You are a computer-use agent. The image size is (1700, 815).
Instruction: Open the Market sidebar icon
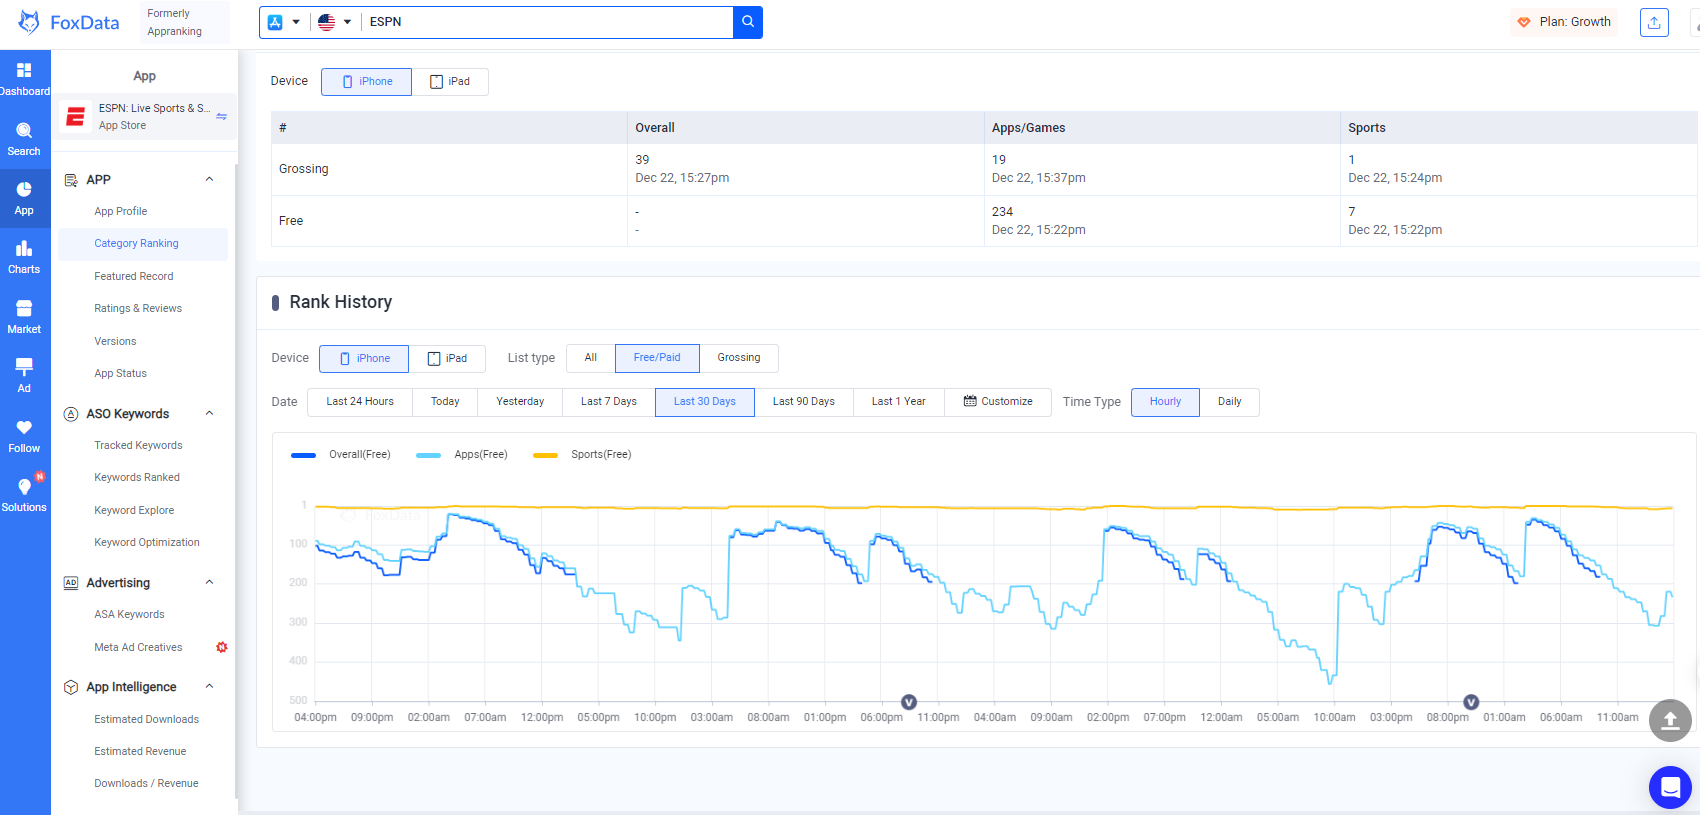[x=24, y=317]
